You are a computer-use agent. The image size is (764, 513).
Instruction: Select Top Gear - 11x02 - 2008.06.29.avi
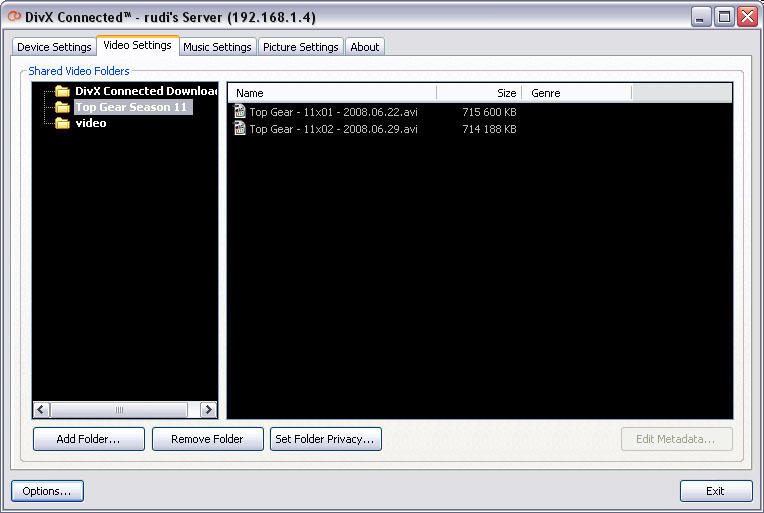coord(333,129)
